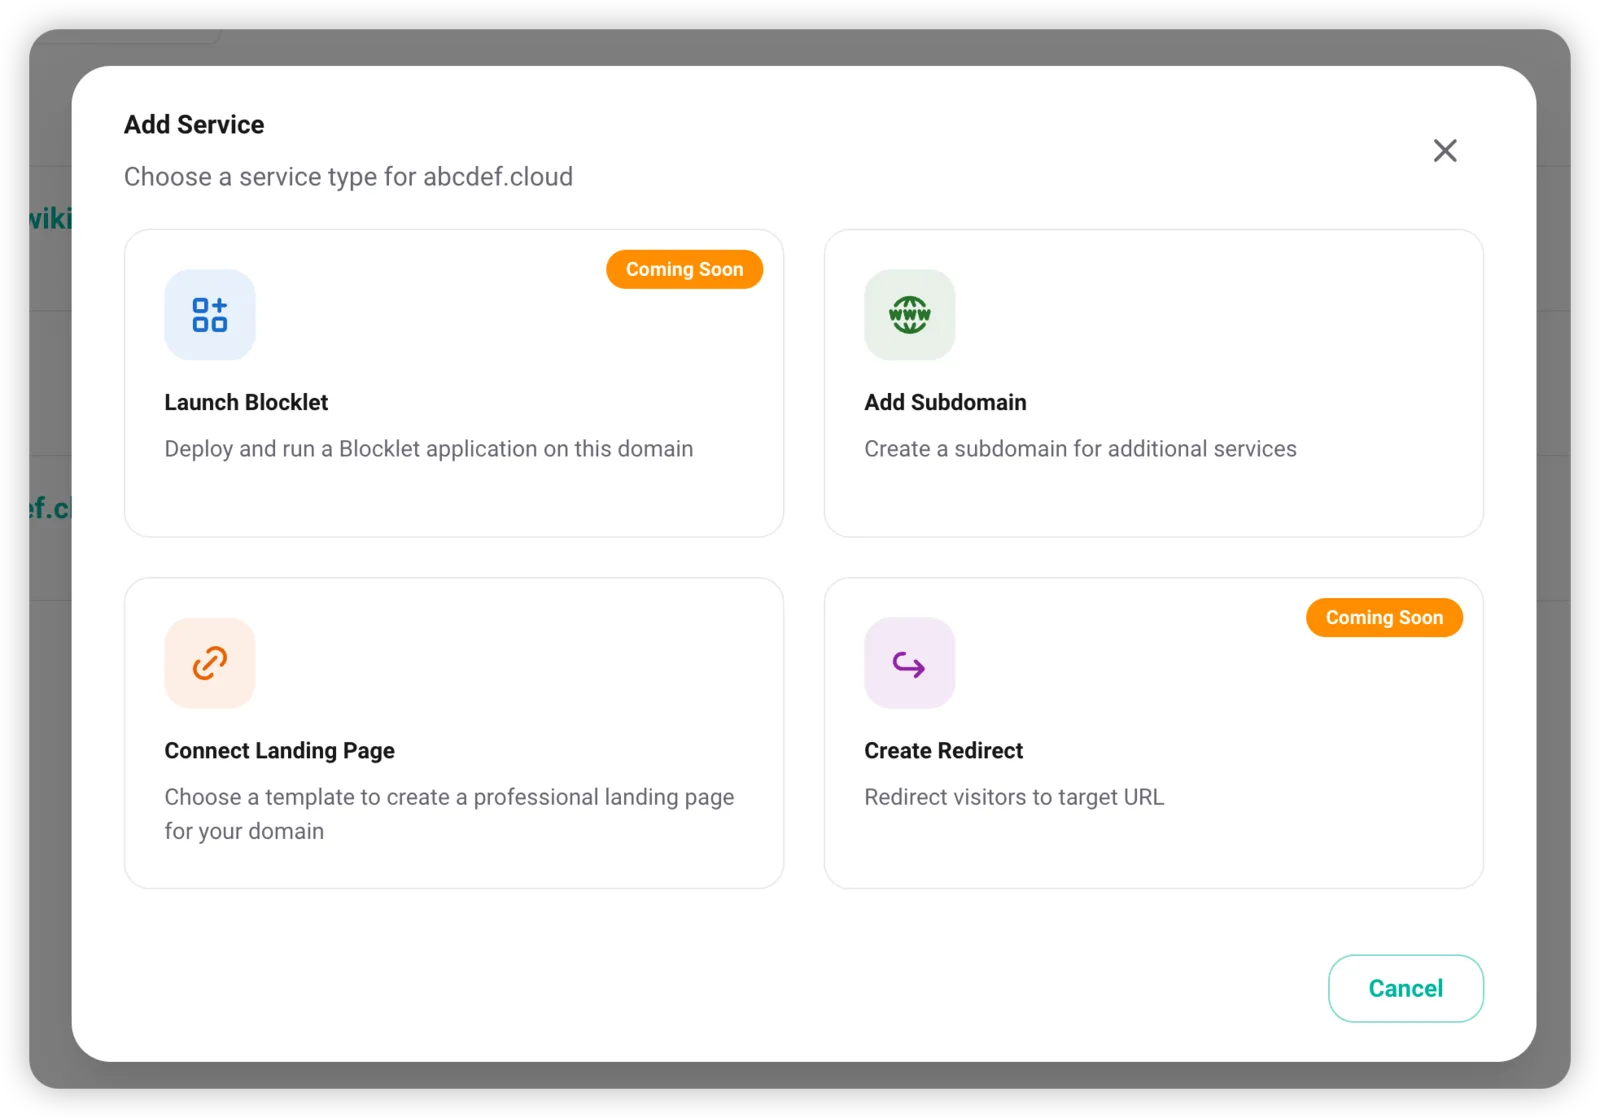1600x1118 pixels.
Task: Click the green www globe icon
Action: (910, 315)
